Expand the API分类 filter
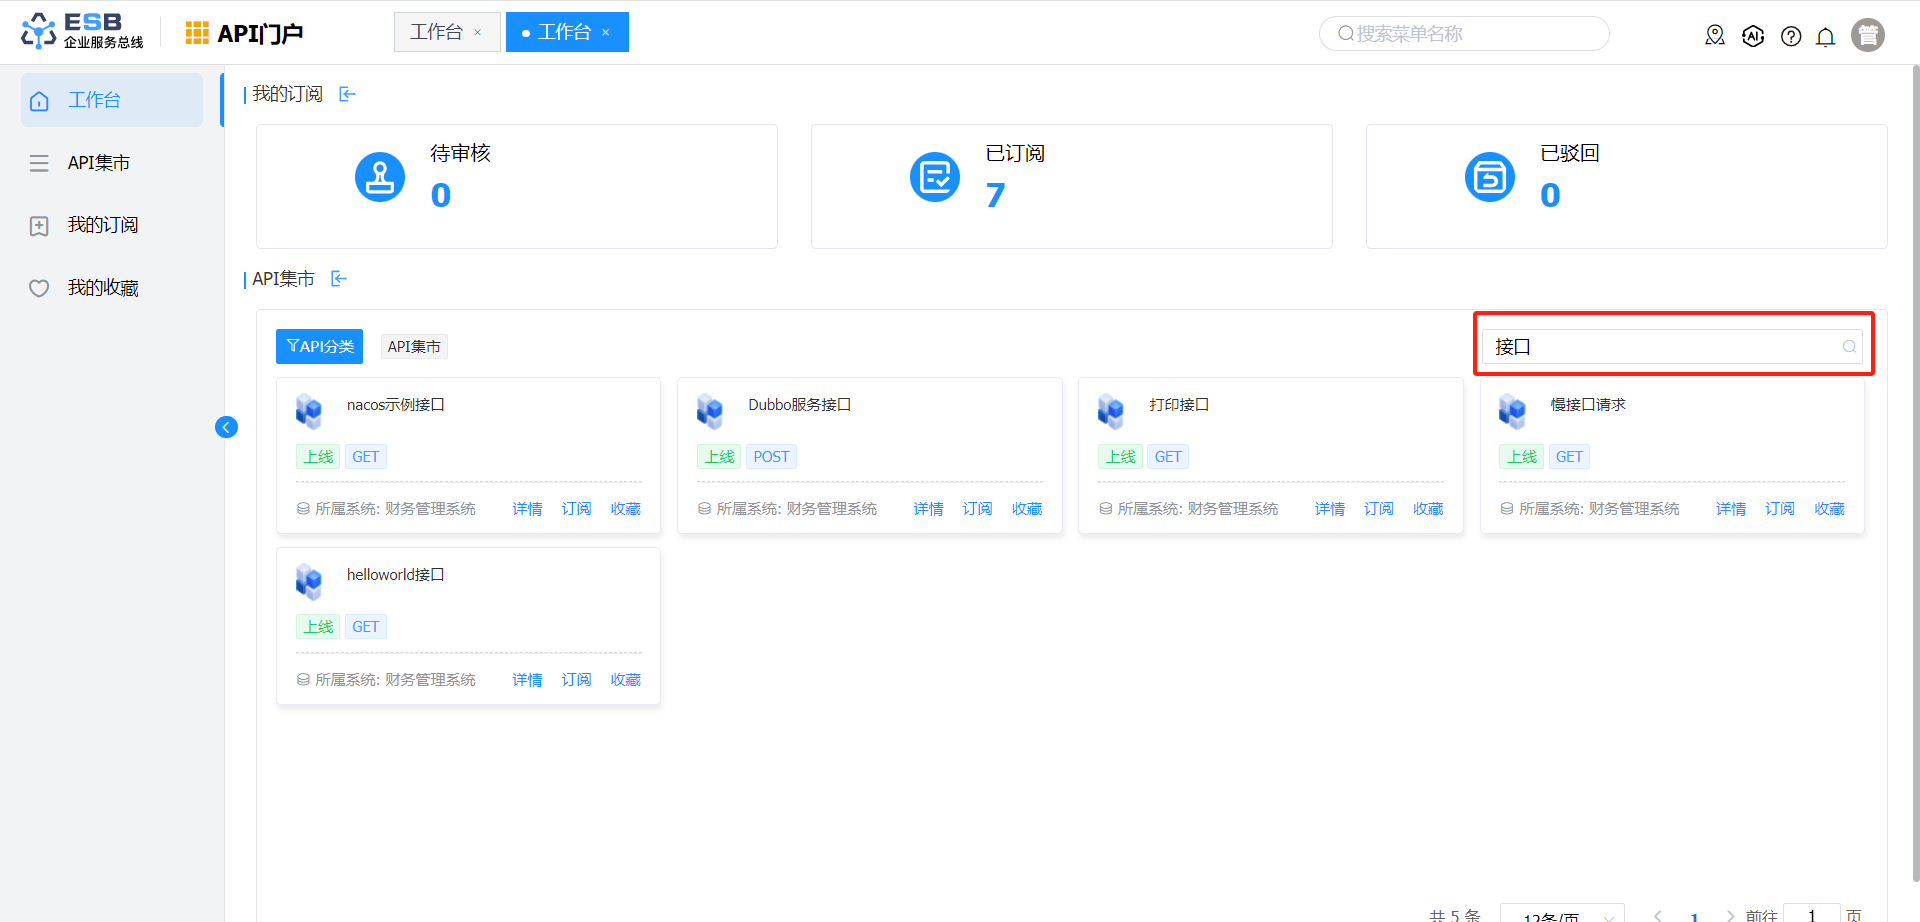The image size is (1920, 922). 319,346
